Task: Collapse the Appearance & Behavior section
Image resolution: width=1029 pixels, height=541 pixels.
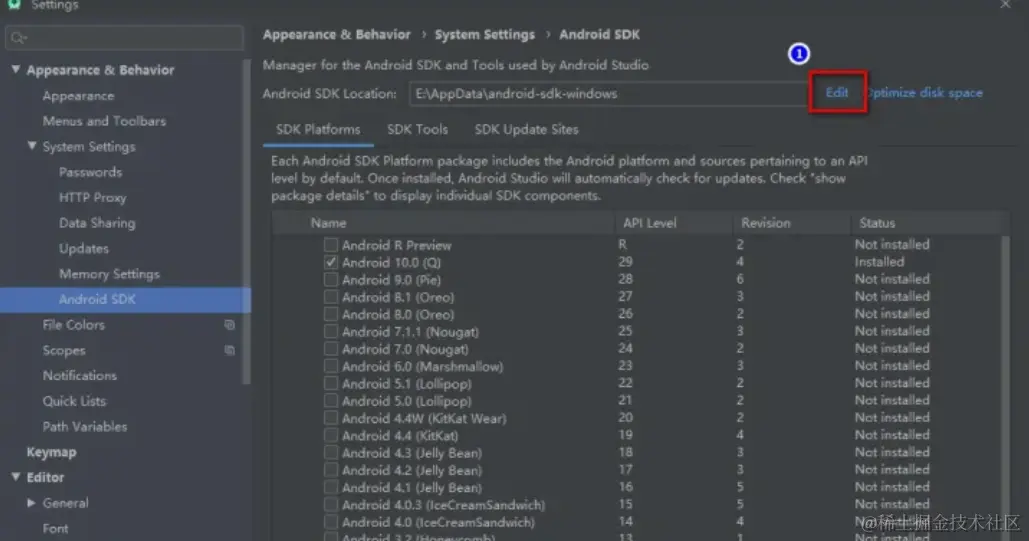Action: (x=16, y=70)
